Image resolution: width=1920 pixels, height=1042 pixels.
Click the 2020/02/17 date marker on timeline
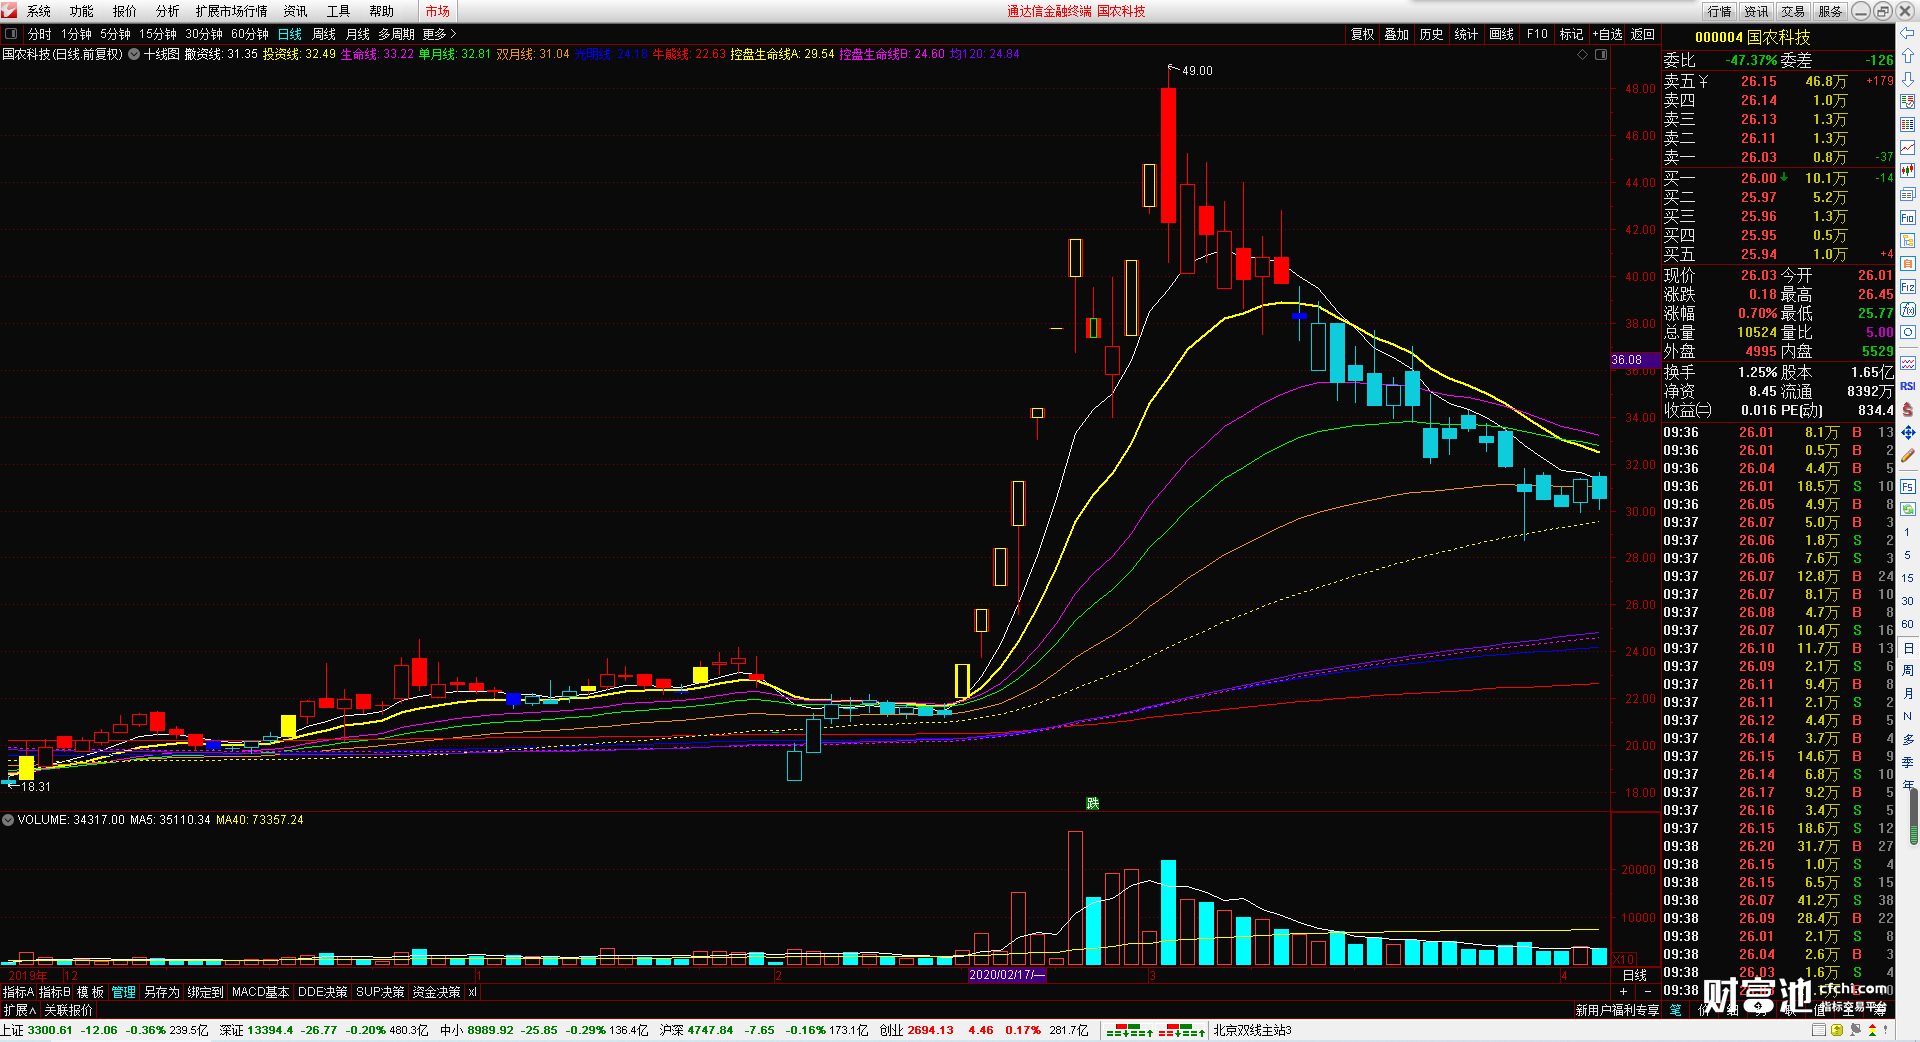[x=1007, y=975]
